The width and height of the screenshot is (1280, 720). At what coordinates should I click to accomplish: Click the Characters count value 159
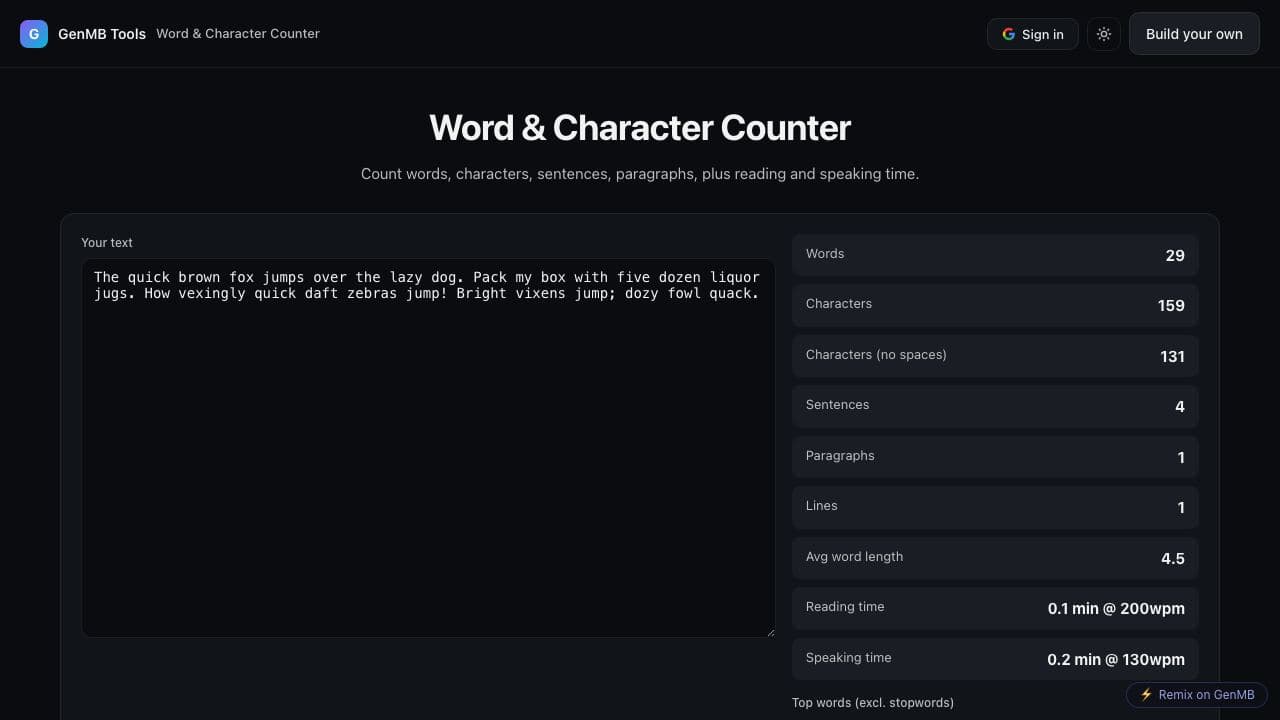[1171, 306]
